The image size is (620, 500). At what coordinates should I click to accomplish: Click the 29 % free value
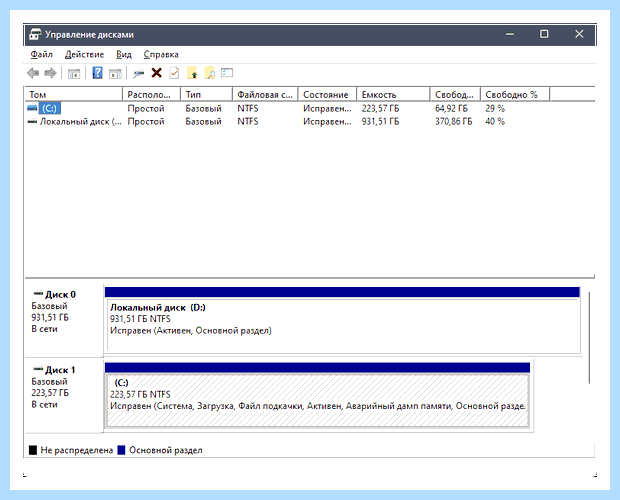(495, 108)
